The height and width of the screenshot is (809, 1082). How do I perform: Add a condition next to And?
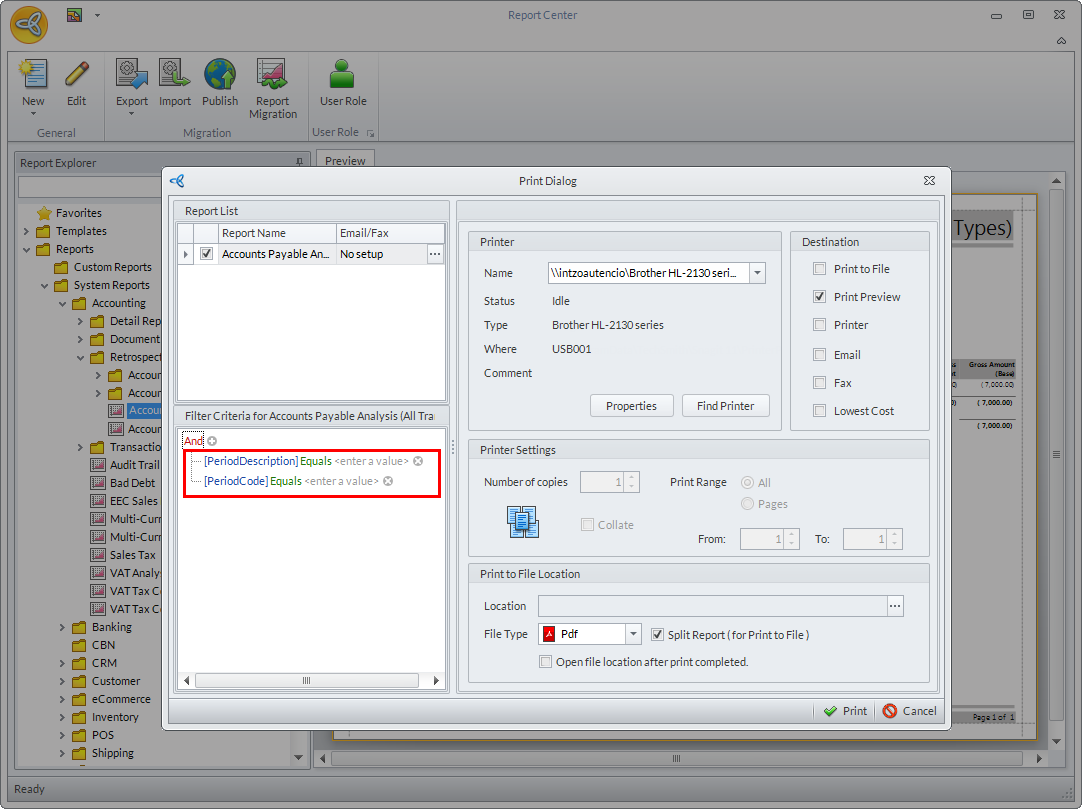coord(212,441)
